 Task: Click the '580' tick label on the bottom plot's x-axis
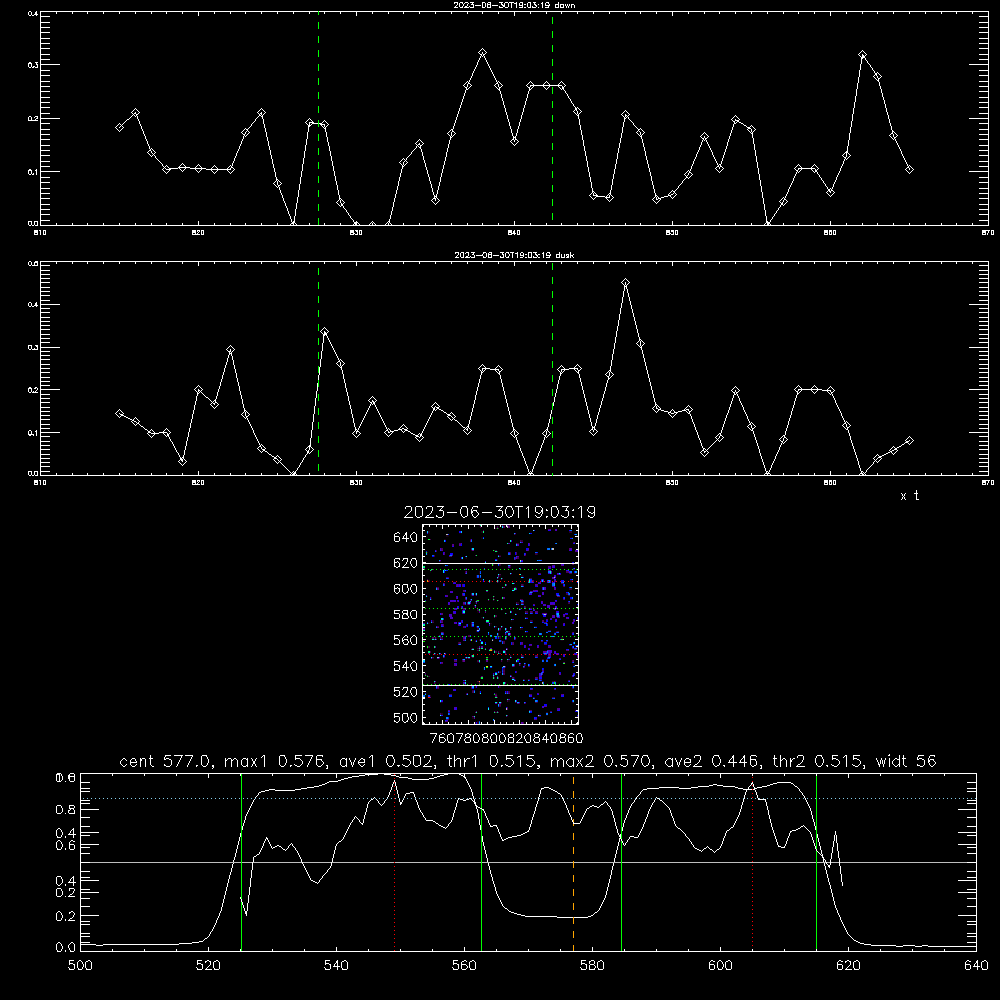point(592,966)
